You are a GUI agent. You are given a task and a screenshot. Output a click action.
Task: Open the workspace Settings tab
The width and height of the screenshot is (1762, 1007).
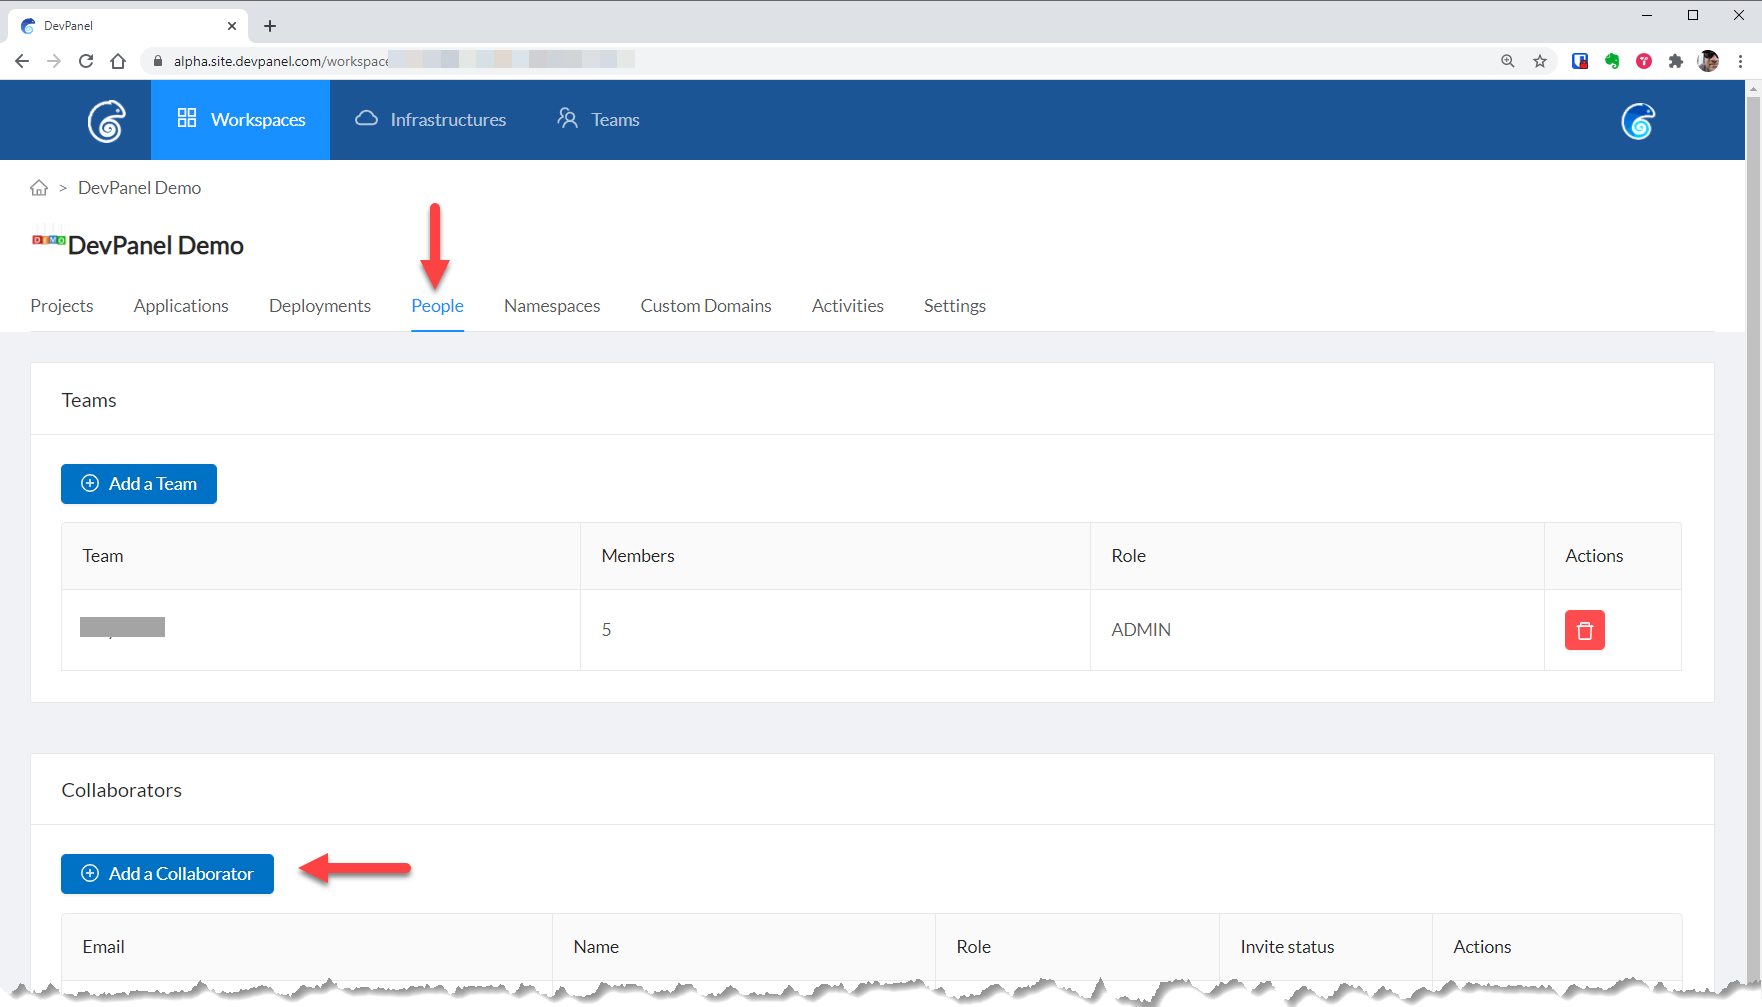tap(954, 306)
